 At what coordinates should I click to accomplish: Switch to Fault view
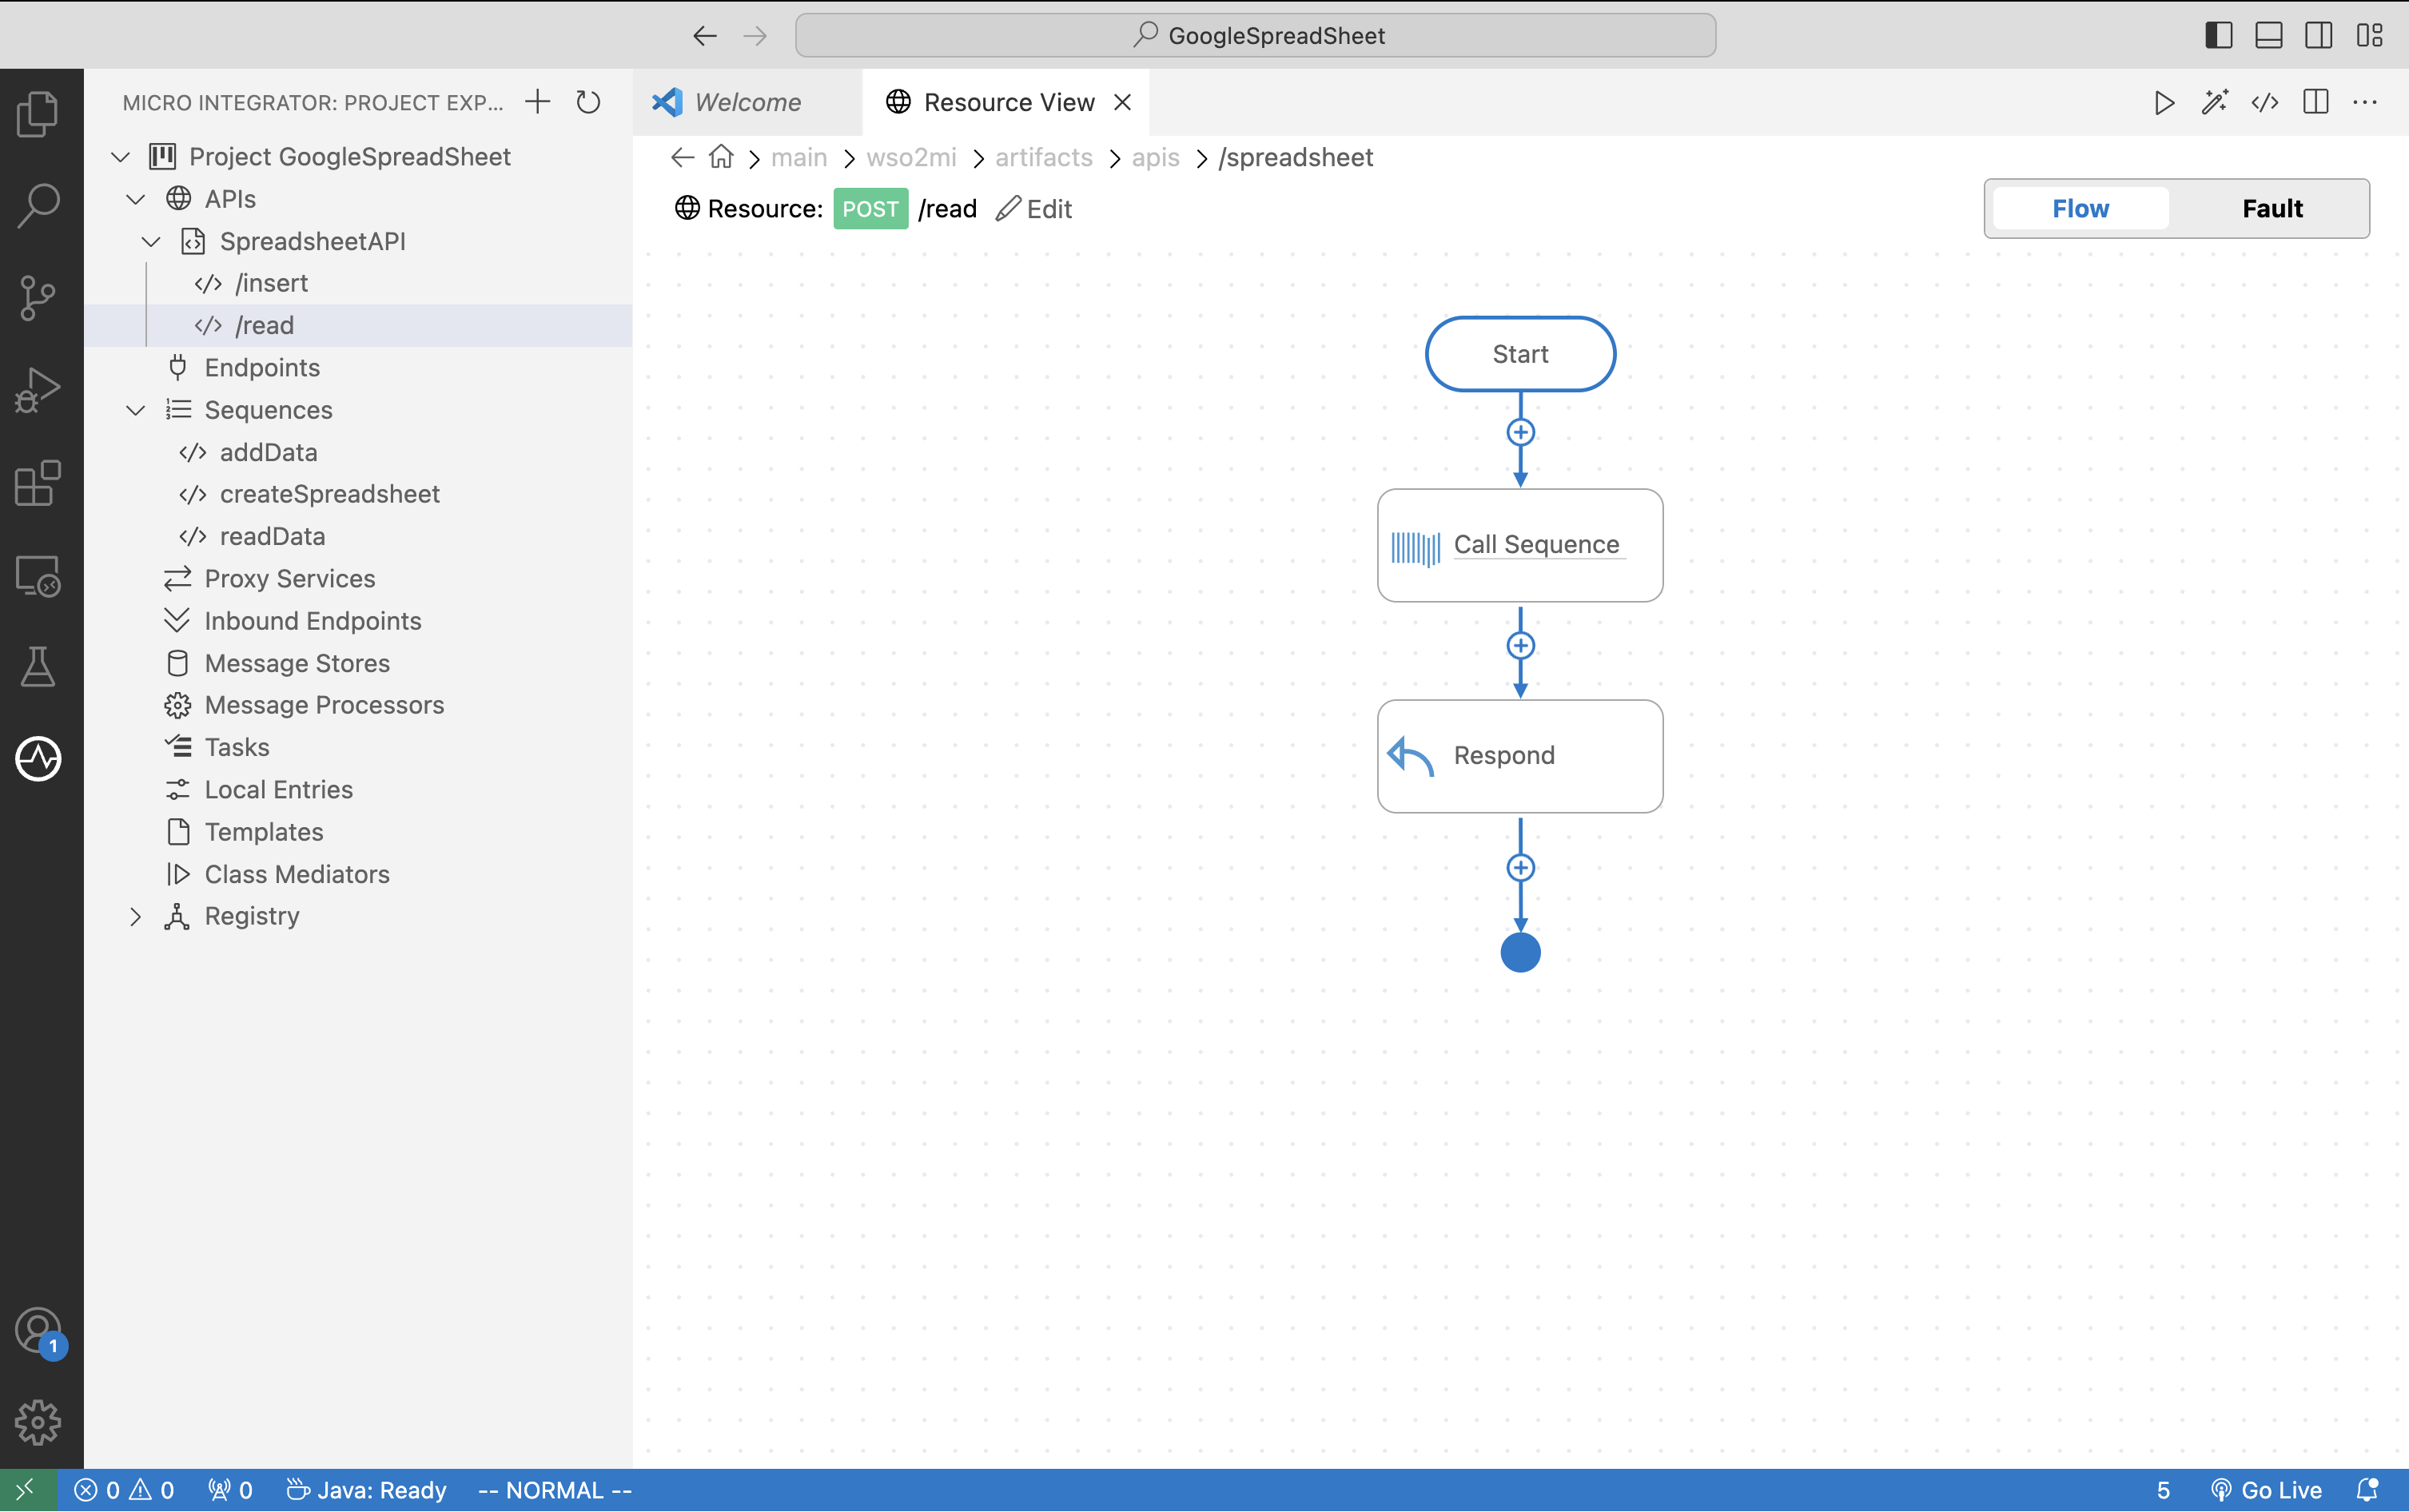coord(2272,208)
